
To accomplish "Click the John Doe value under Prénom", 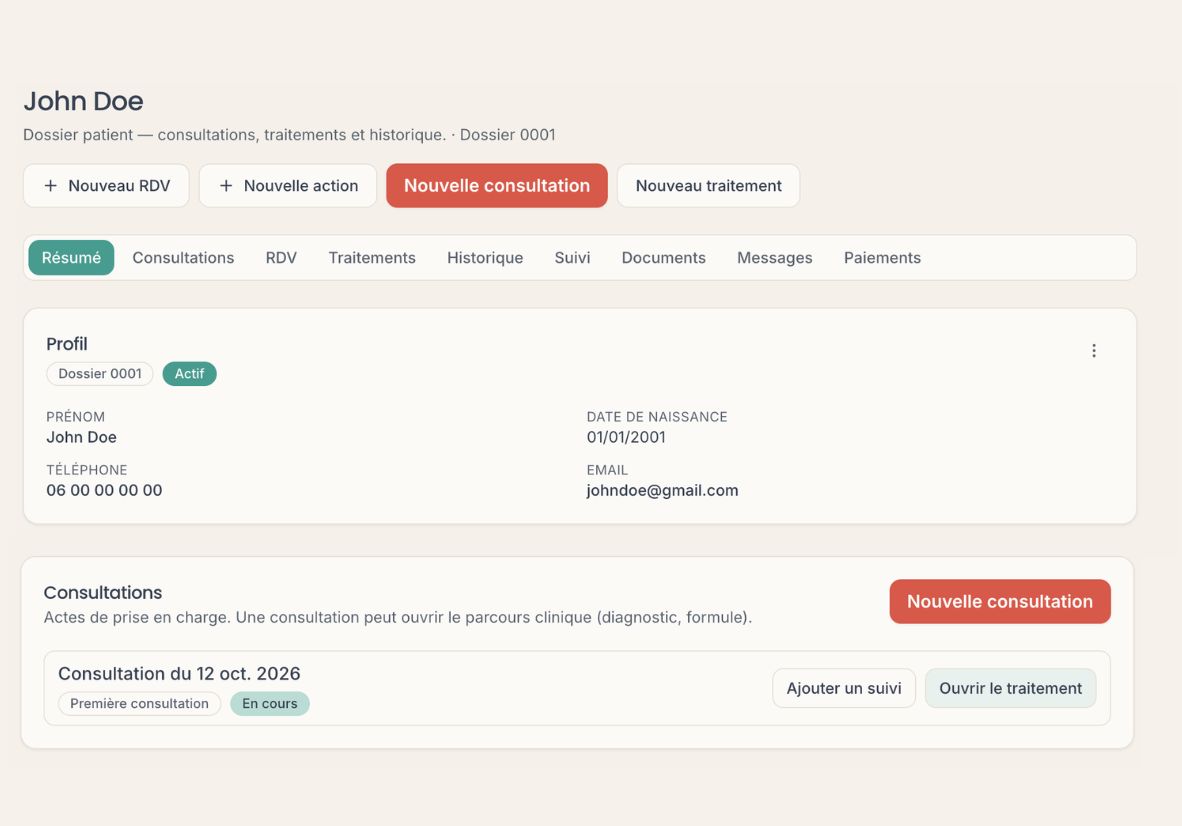I will [81, 437].
